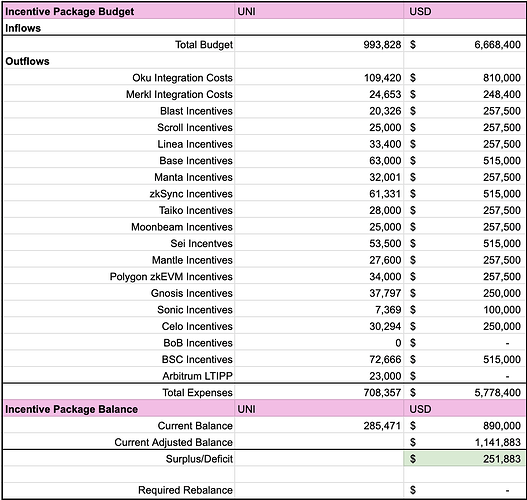Click the Total Budget UNI value 993,828
This screenshot has width=527, height=500.
pos(382,45)
